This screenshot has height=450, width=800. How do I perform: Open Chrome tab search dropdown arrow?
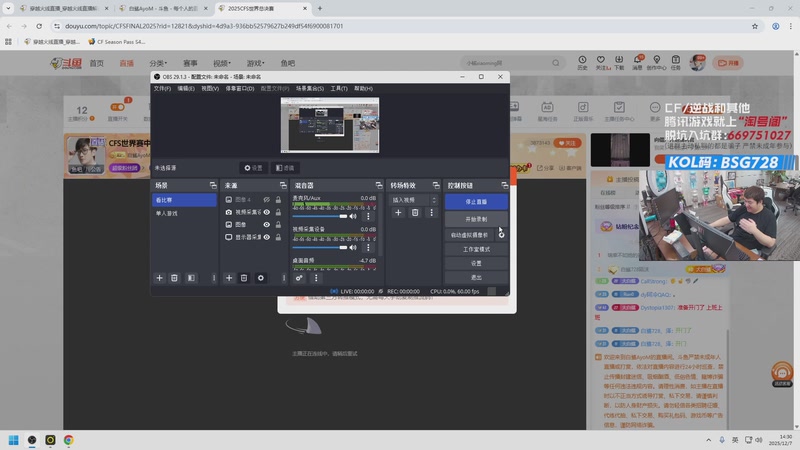coord(8,8)
